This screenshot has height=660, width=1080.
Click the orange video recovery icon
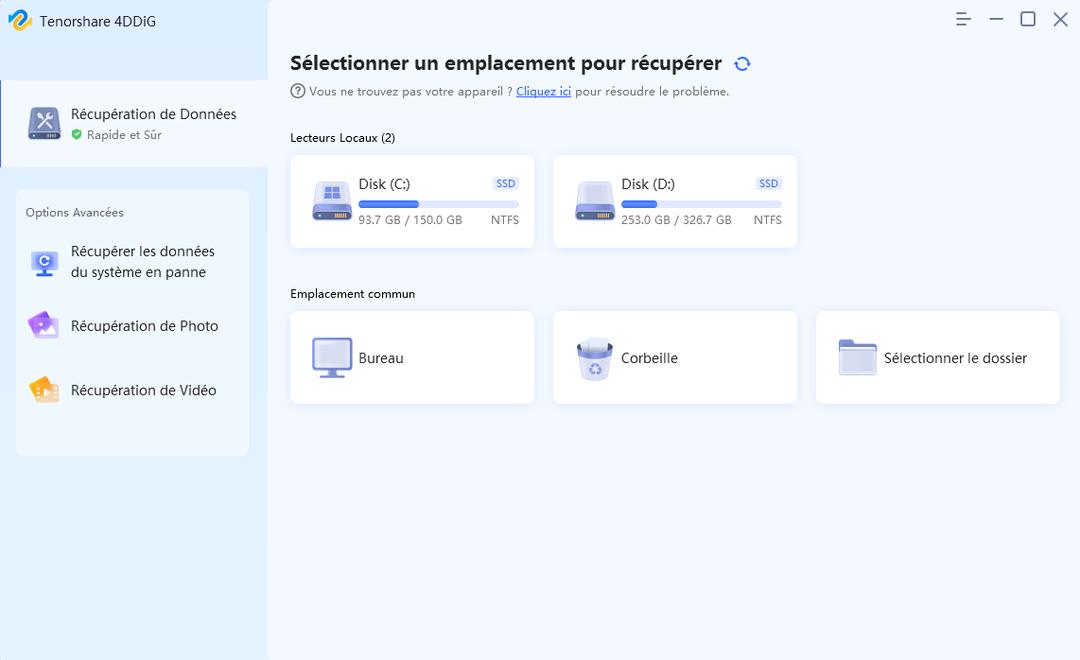point(44,390)
